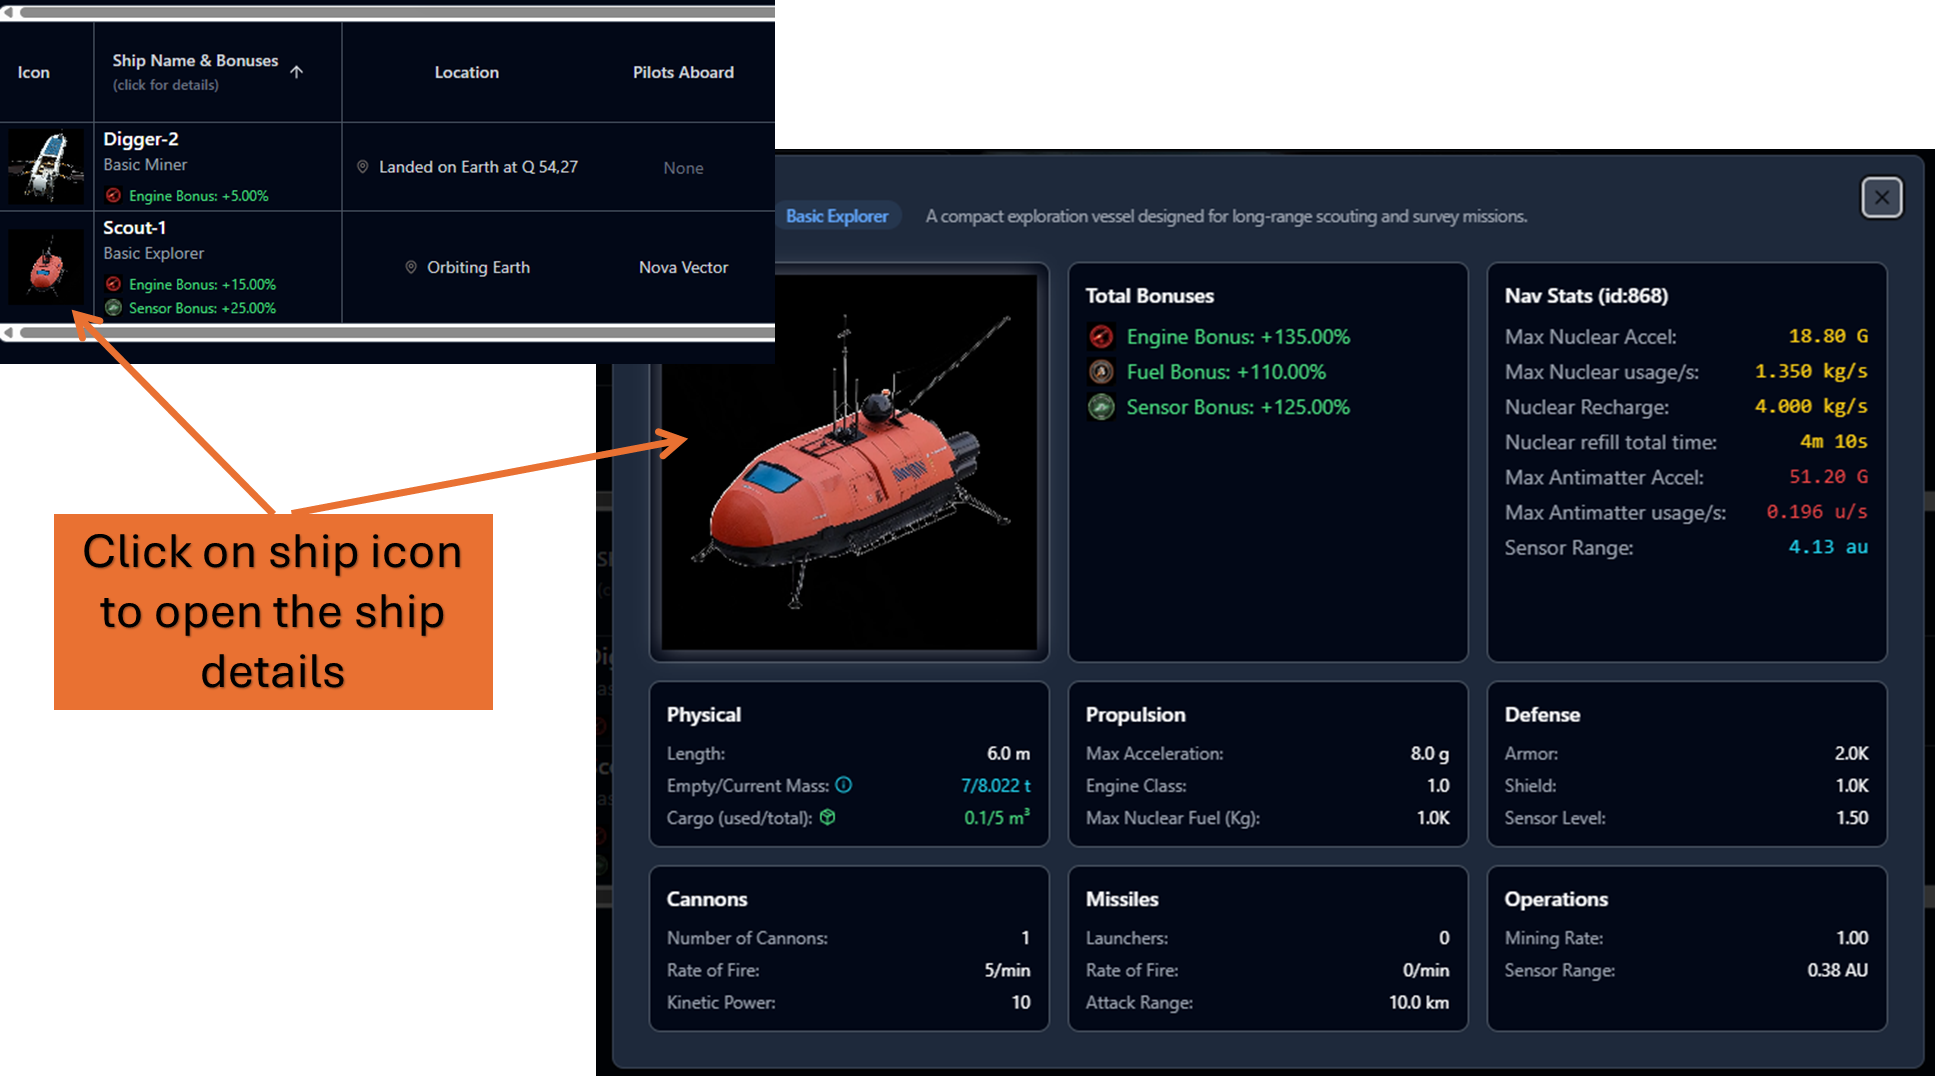This screenshot has width=1935, height=1076.
Task: Click cargo cube icon next to Cargo
Action: [828, 817]
